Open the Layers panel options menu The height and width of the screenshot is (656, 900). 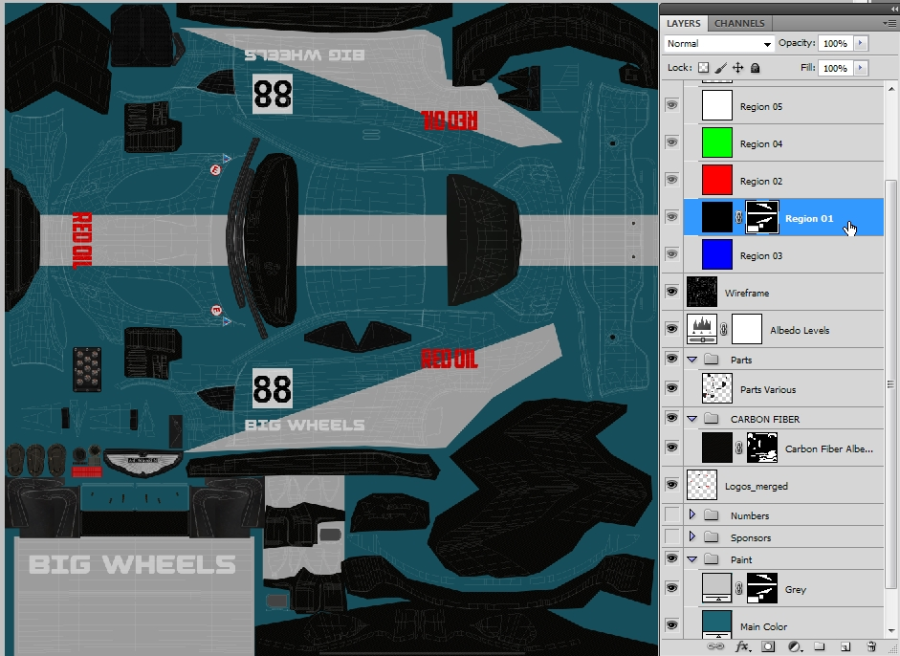889,23
